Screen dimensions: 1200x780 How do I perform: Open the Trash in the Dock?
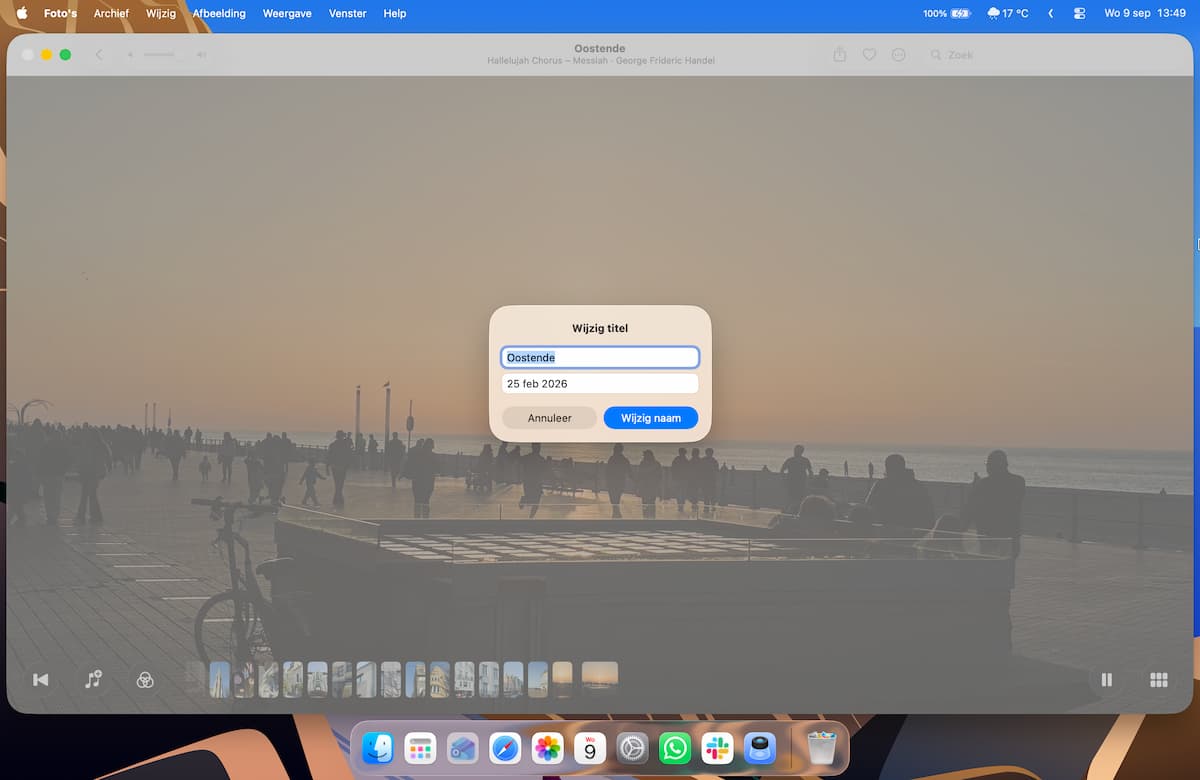point(821,748)
